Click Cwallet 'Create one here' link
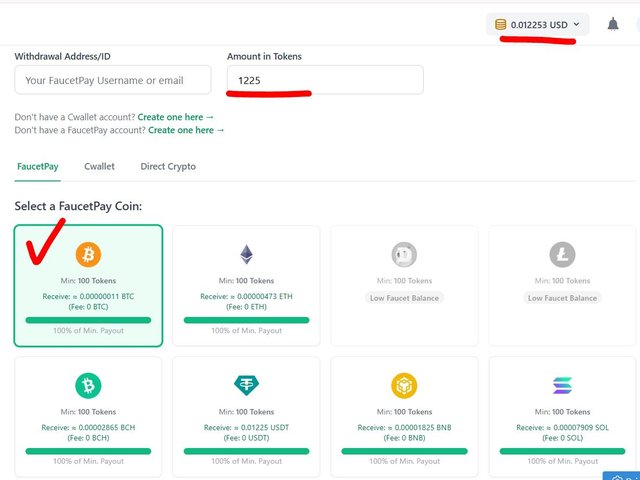640x480 pixels. click(176, 117)
